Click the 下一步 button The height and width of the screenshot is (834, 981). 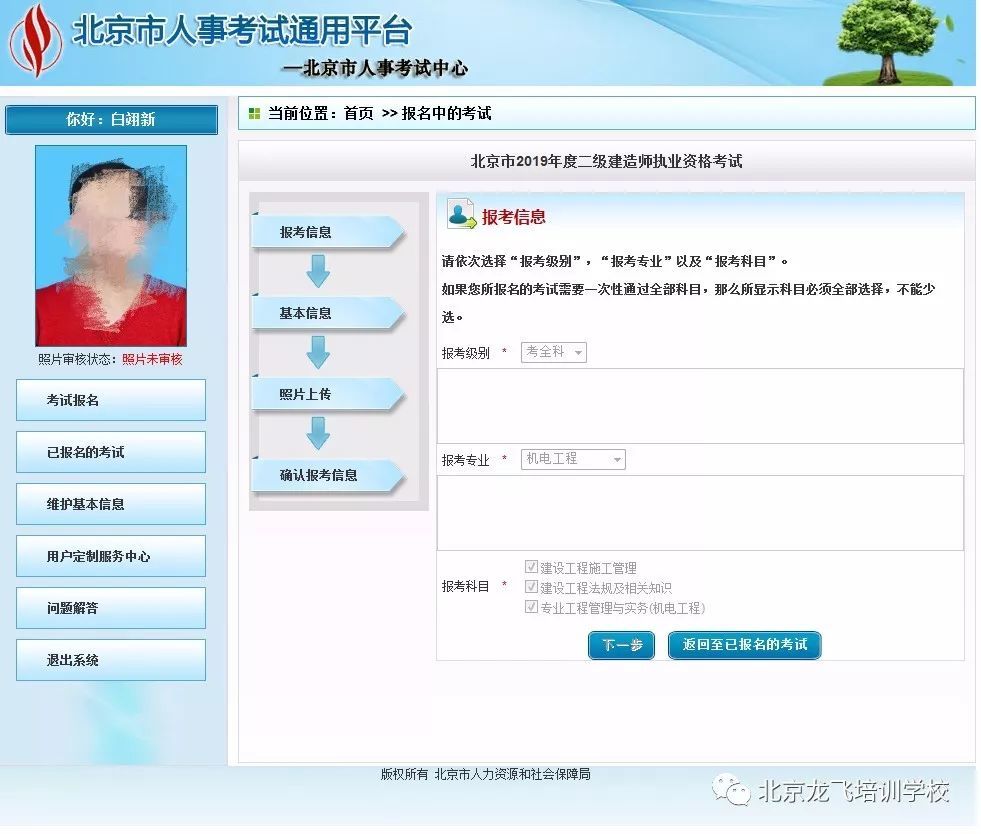point(621,645)
